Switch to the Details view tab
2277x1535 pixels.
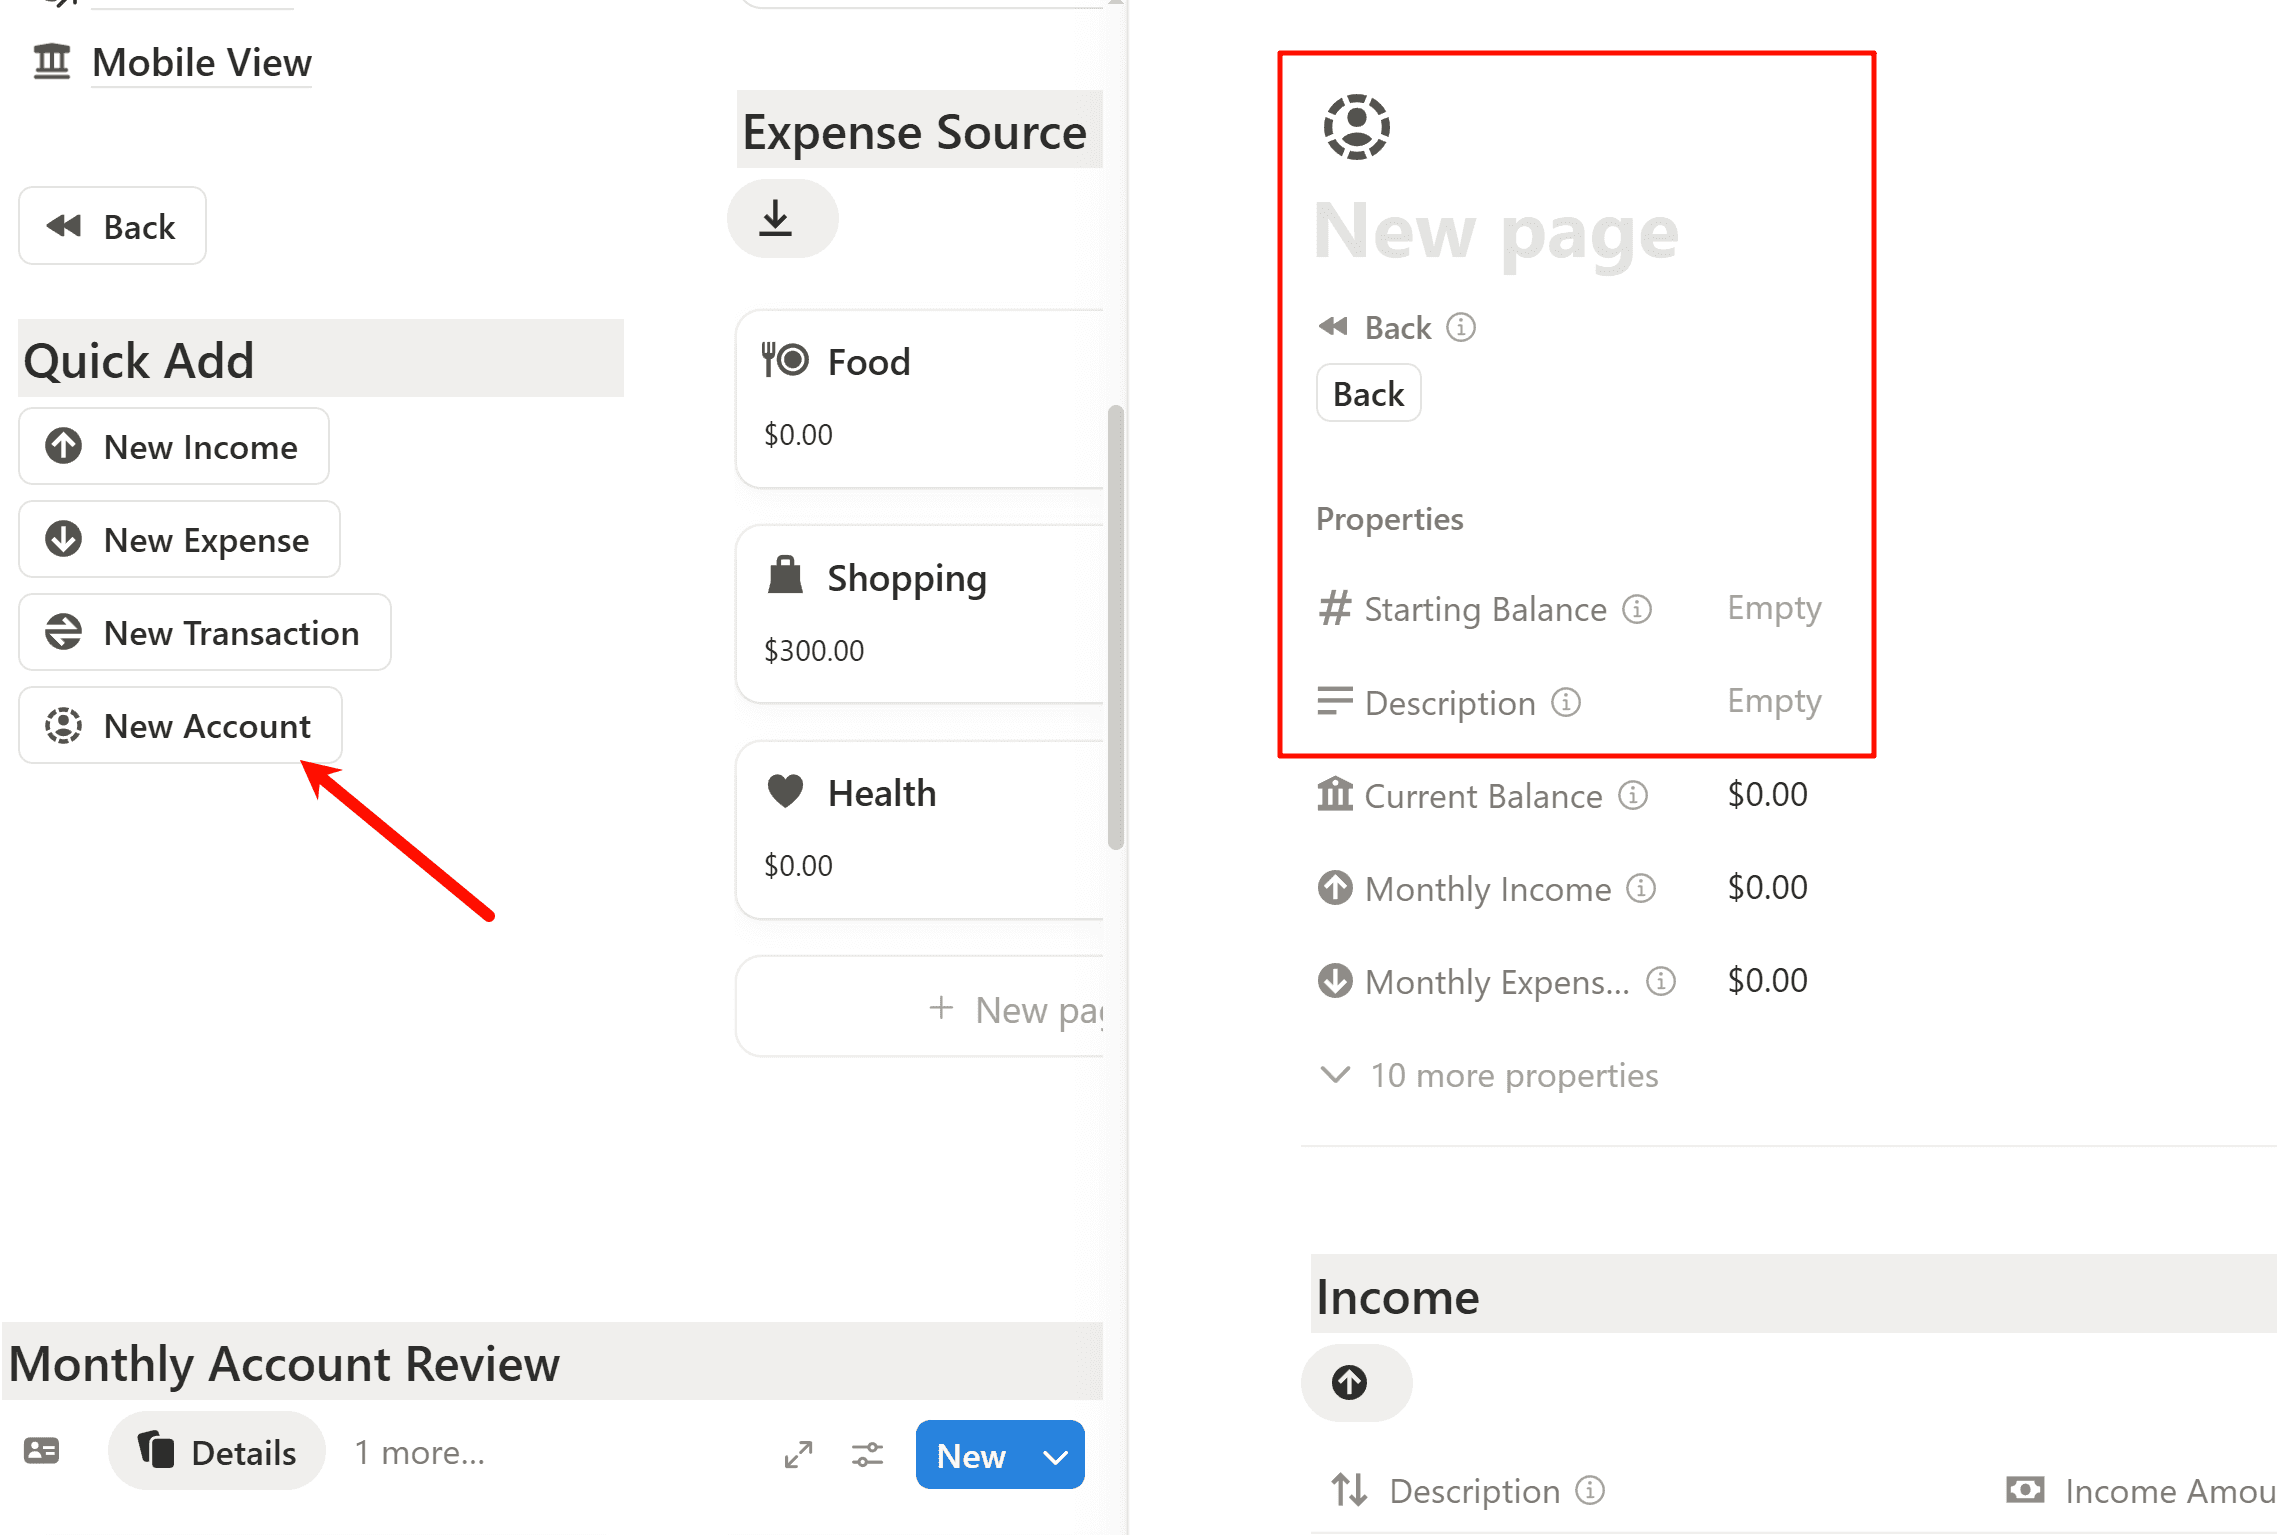(x=217, y=1452)
